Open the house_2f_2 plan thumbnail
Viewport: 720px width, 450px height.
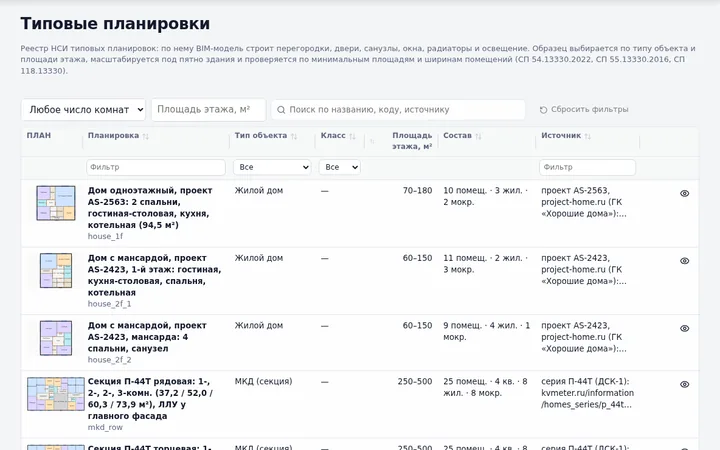click(x=56, y=338)
